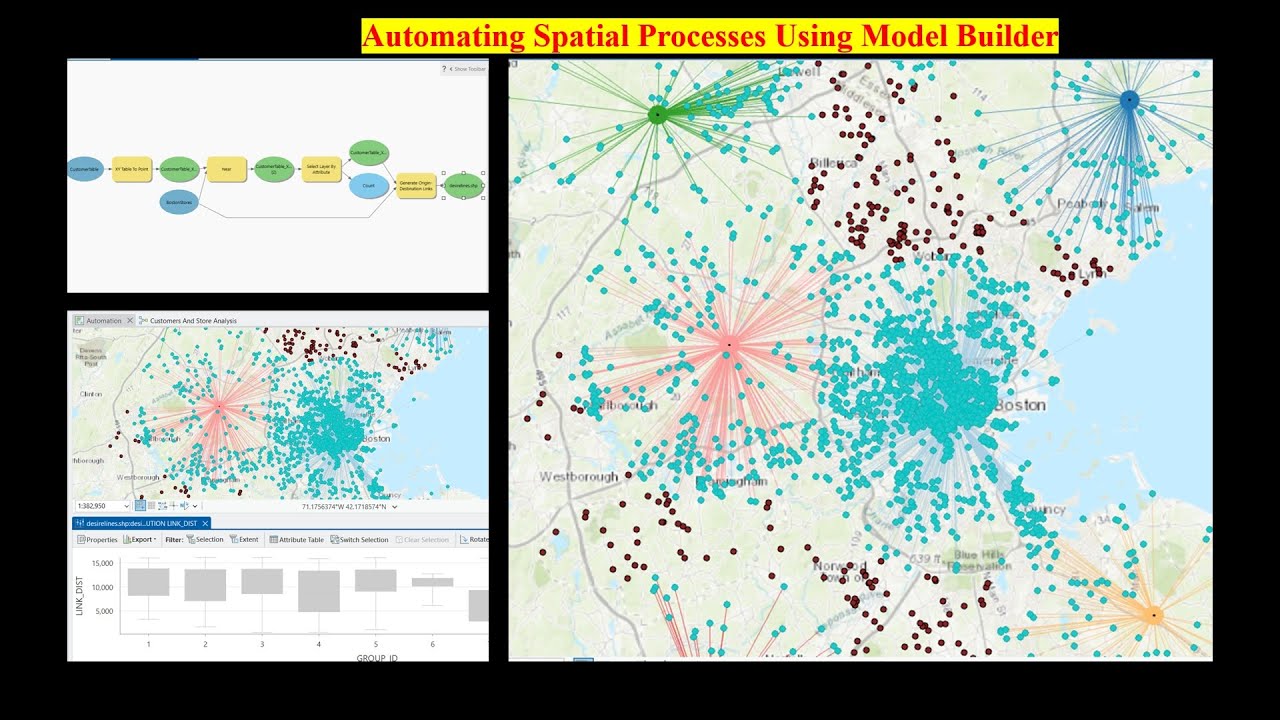Click Show Toolbar in the model view

(x=468, y=69)
